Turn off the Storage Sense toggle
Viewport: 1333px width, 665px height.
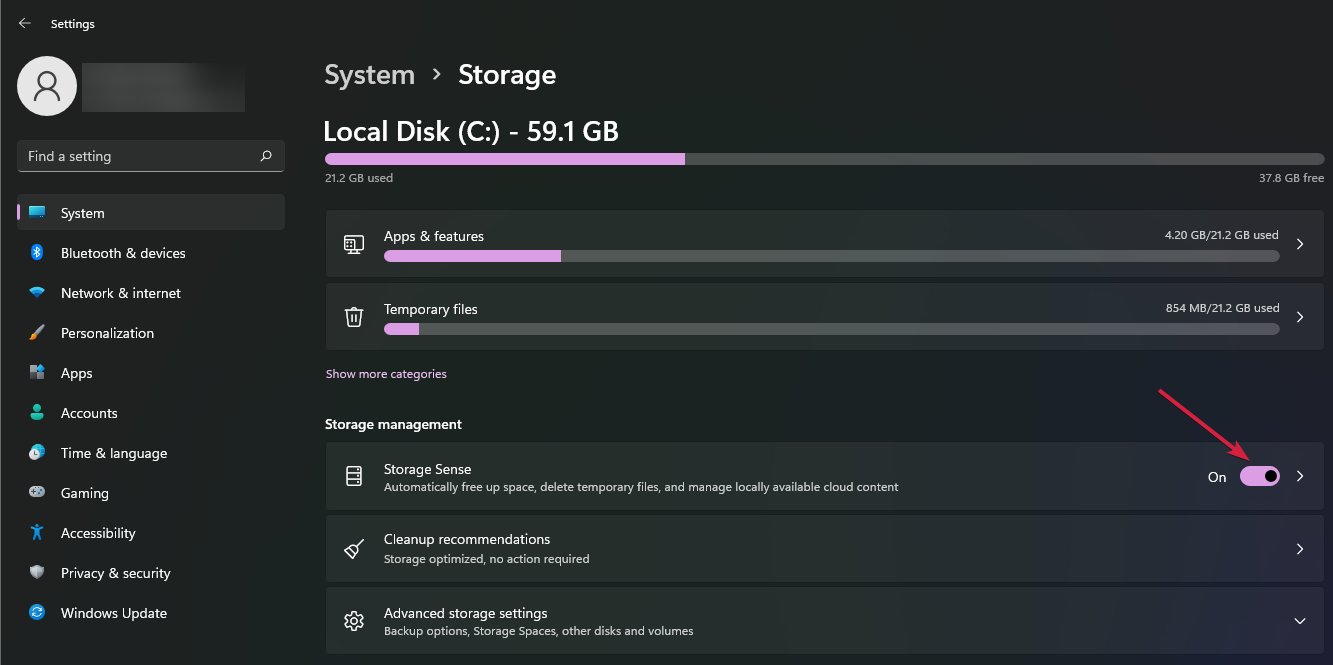click(x=1259, y=477)
